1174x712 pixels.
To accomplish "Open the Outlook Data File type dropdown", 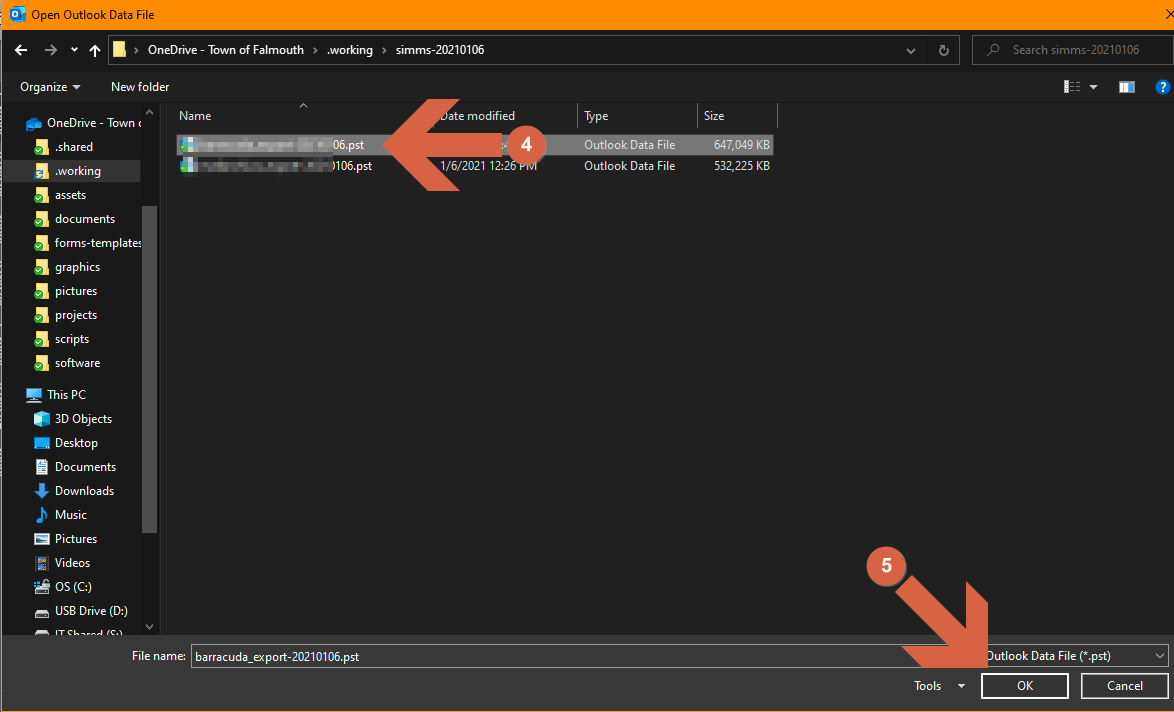I will pyautogui.click(x=1075, y=656).
